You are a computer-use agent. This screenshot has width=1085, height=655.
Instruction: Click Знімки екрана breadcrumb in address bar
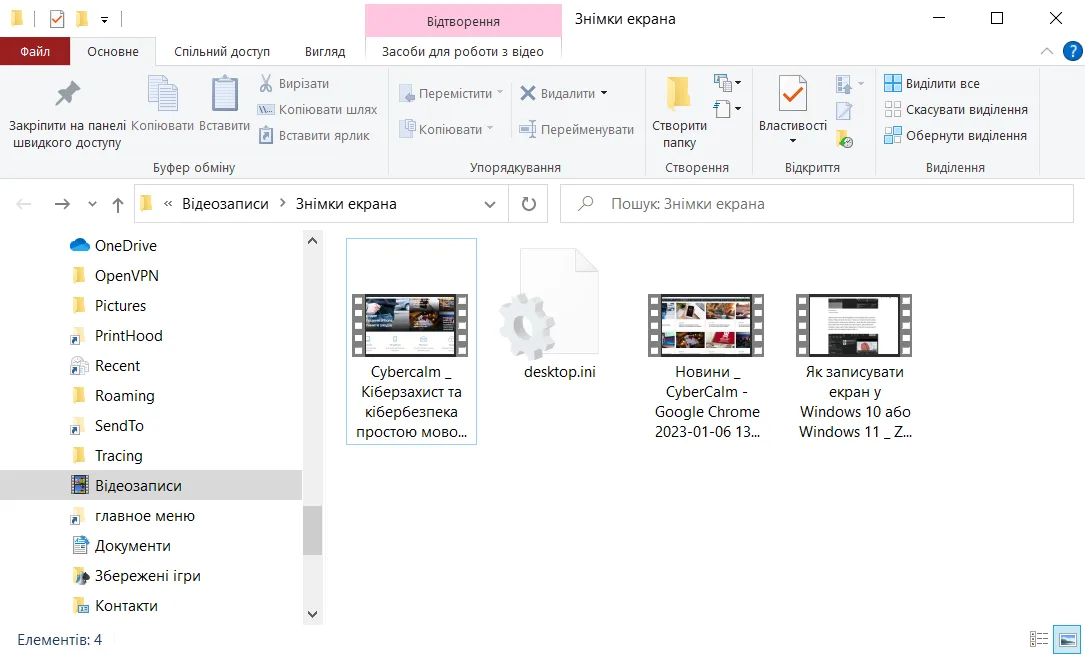click(x=346, y=204)
